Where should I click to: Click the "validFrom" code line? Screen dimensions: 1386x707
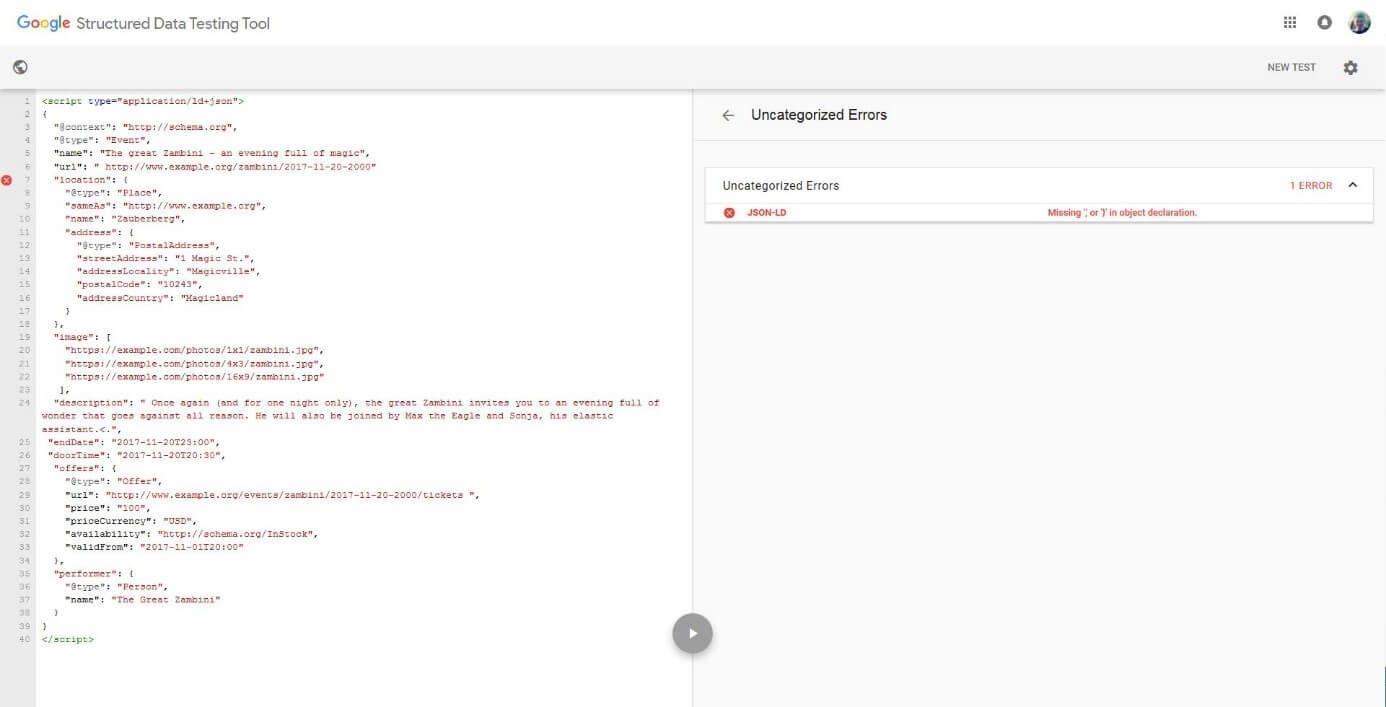pos(154,547)
